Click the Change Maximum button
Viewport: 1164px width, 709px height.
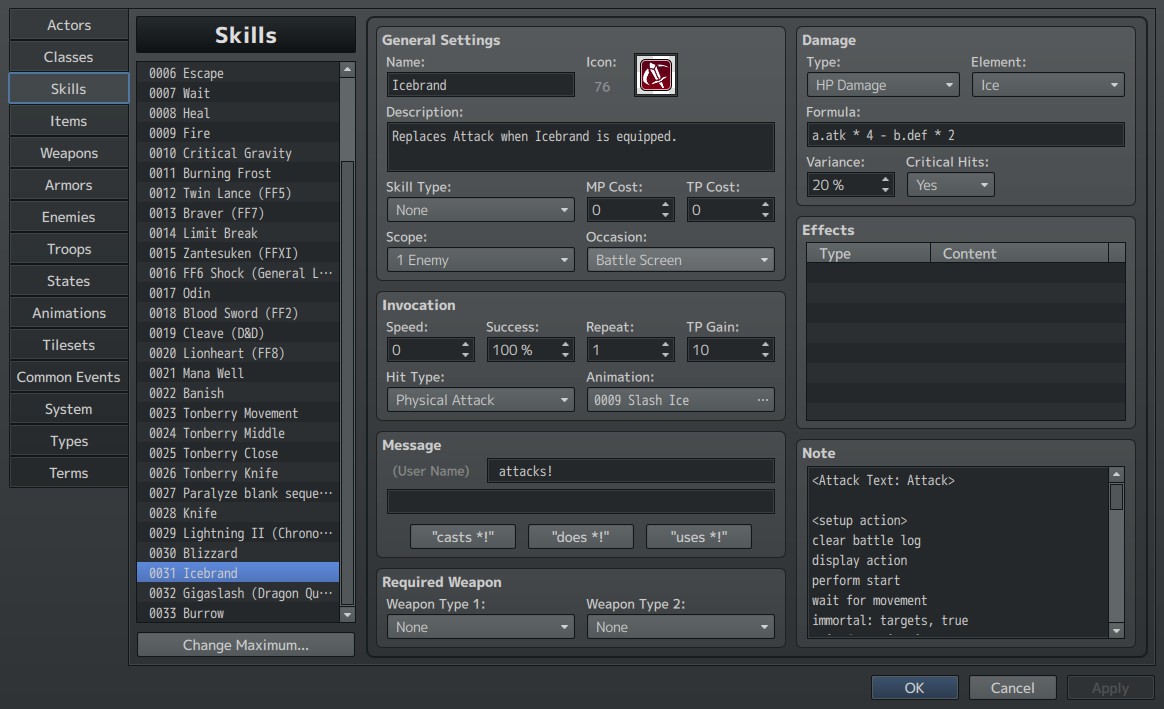(x=246, y=645)
